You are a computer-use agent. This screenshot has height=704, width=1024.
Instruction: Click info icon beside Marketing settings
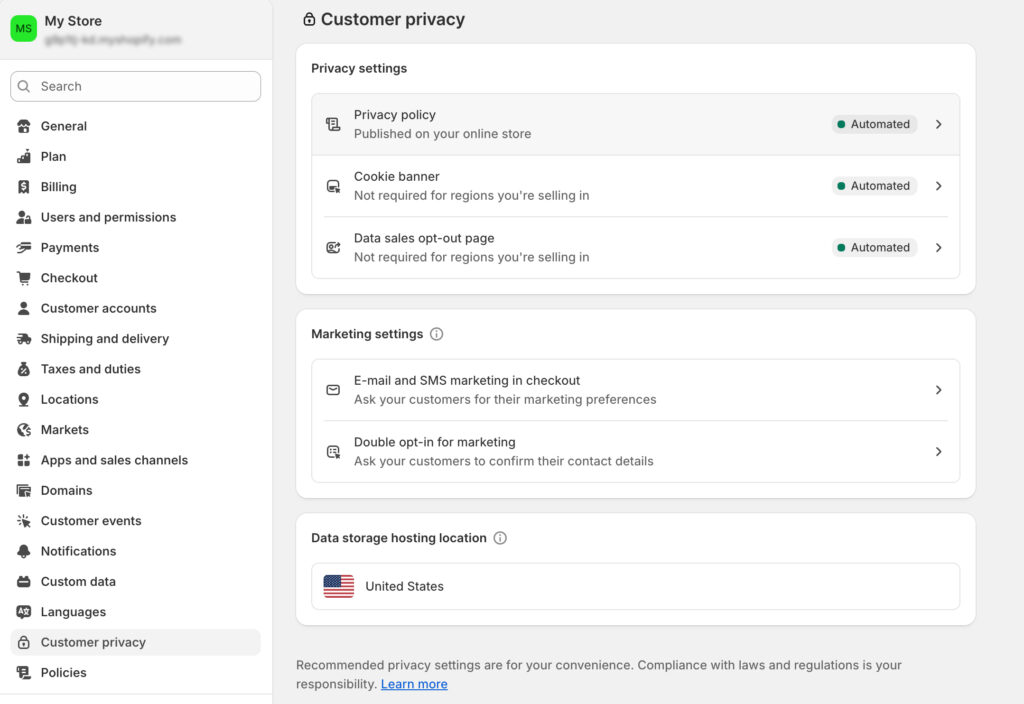(x=436, y=334)
